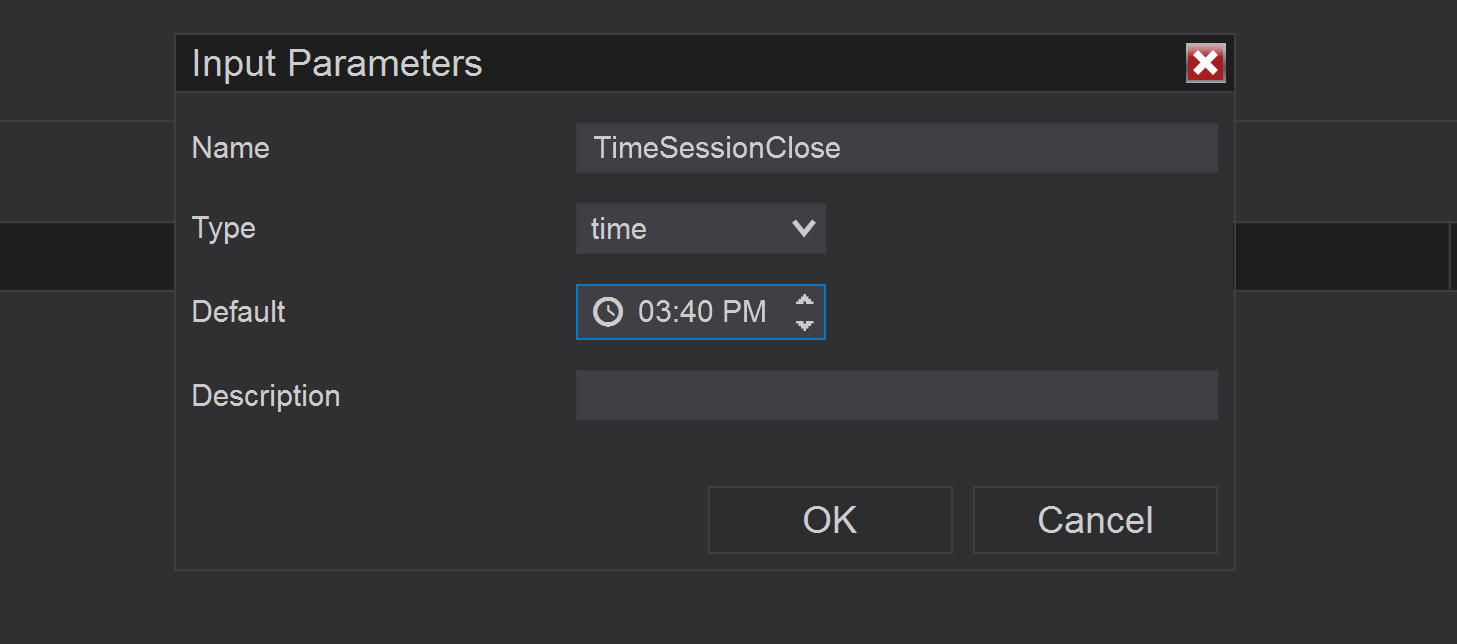Click the "Default" label

coord(239,312)
